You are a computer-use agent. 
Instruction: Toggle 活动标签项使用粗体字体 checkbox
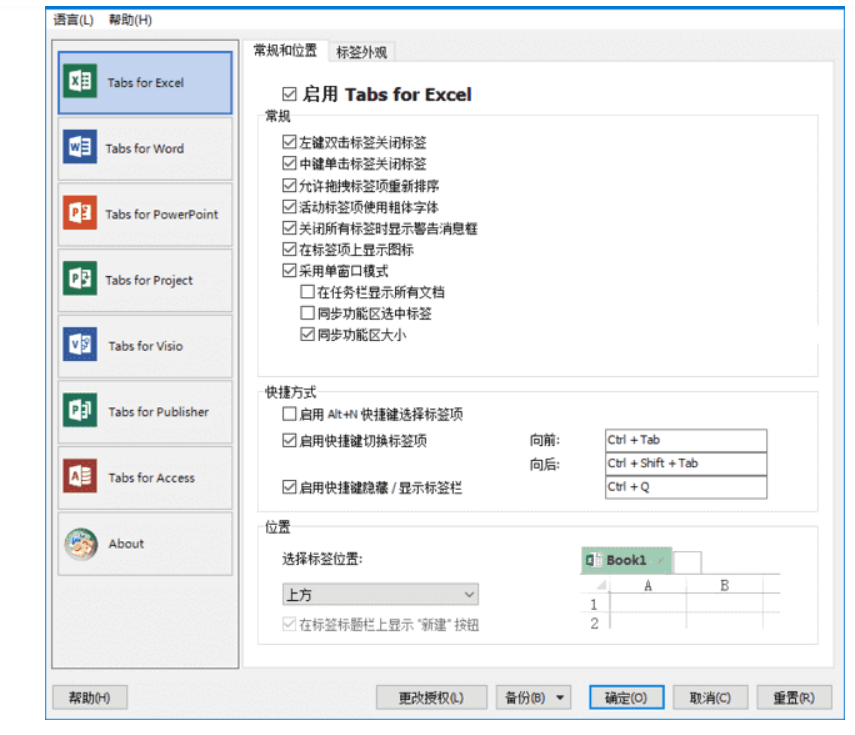289,207
